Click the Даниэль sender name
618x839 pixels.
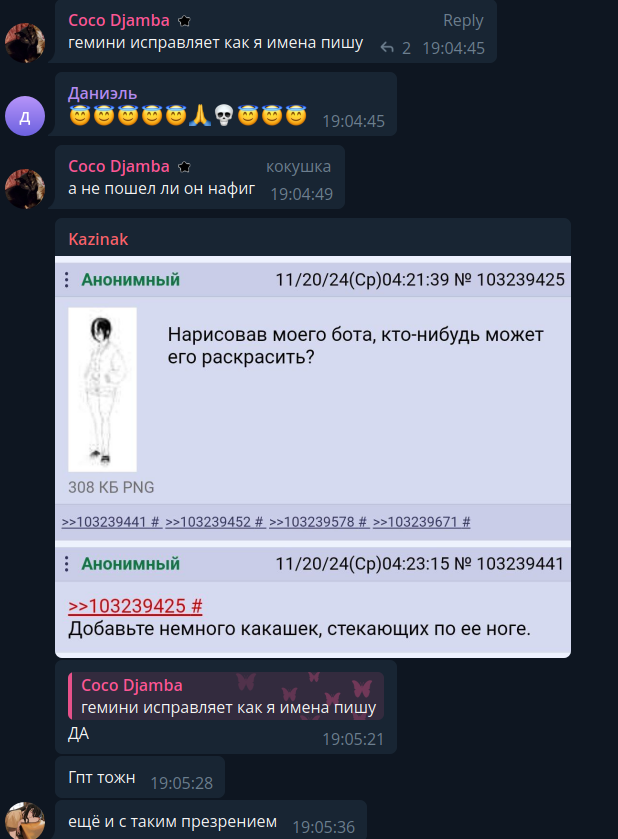point(103,93)
